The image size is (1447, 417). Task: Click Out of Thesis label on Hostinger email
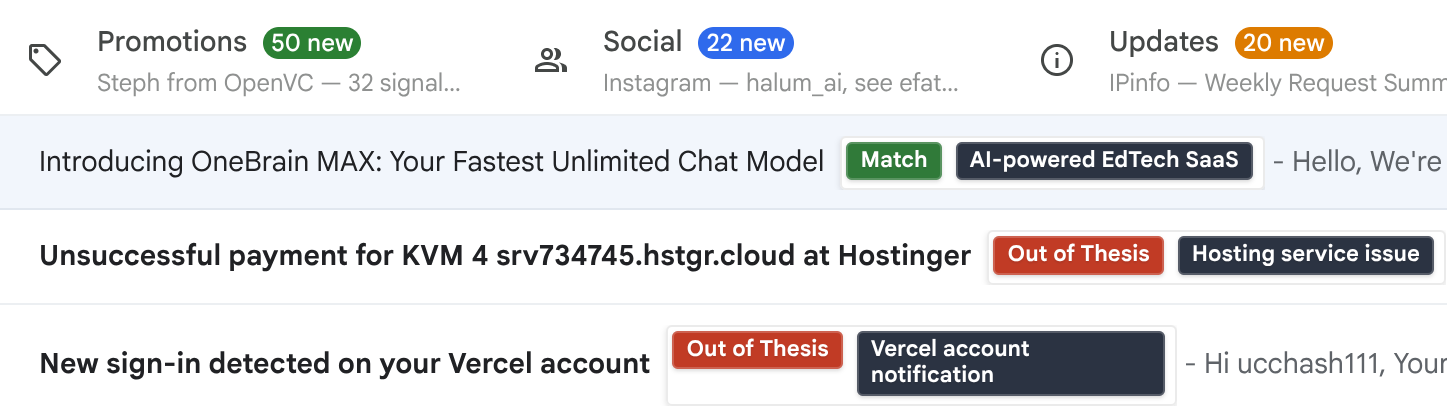(1079, 254)
